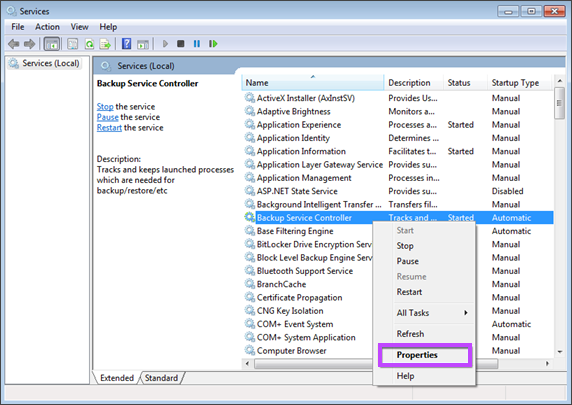
Task: Switch to the Standard tab
Action: (x=161, y=378)
